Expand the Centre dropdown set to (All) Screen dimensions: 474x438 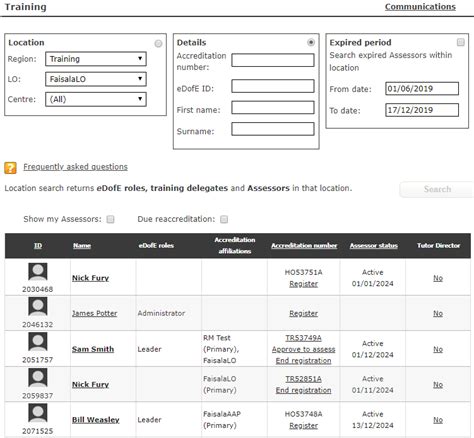[x=96, y=99]
